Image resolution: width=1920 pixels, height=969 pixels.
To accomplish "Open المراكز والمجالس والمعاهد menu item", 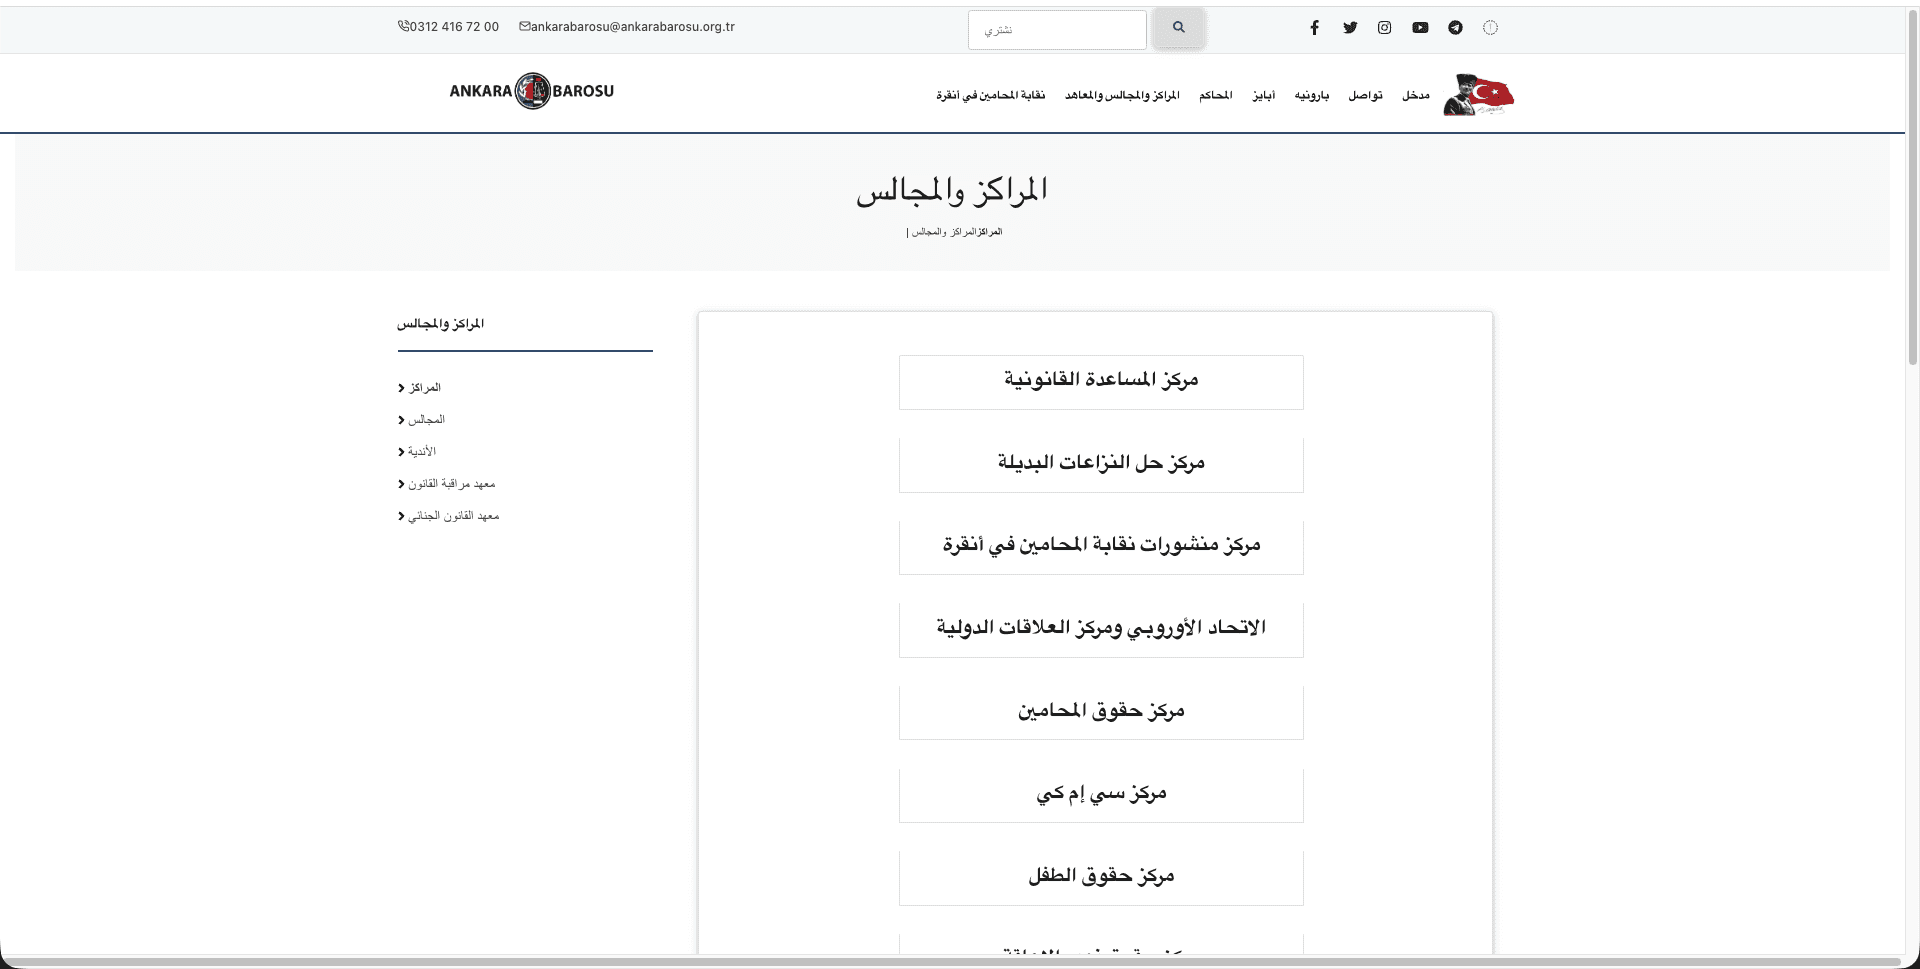I will [x=1122, y=95].
